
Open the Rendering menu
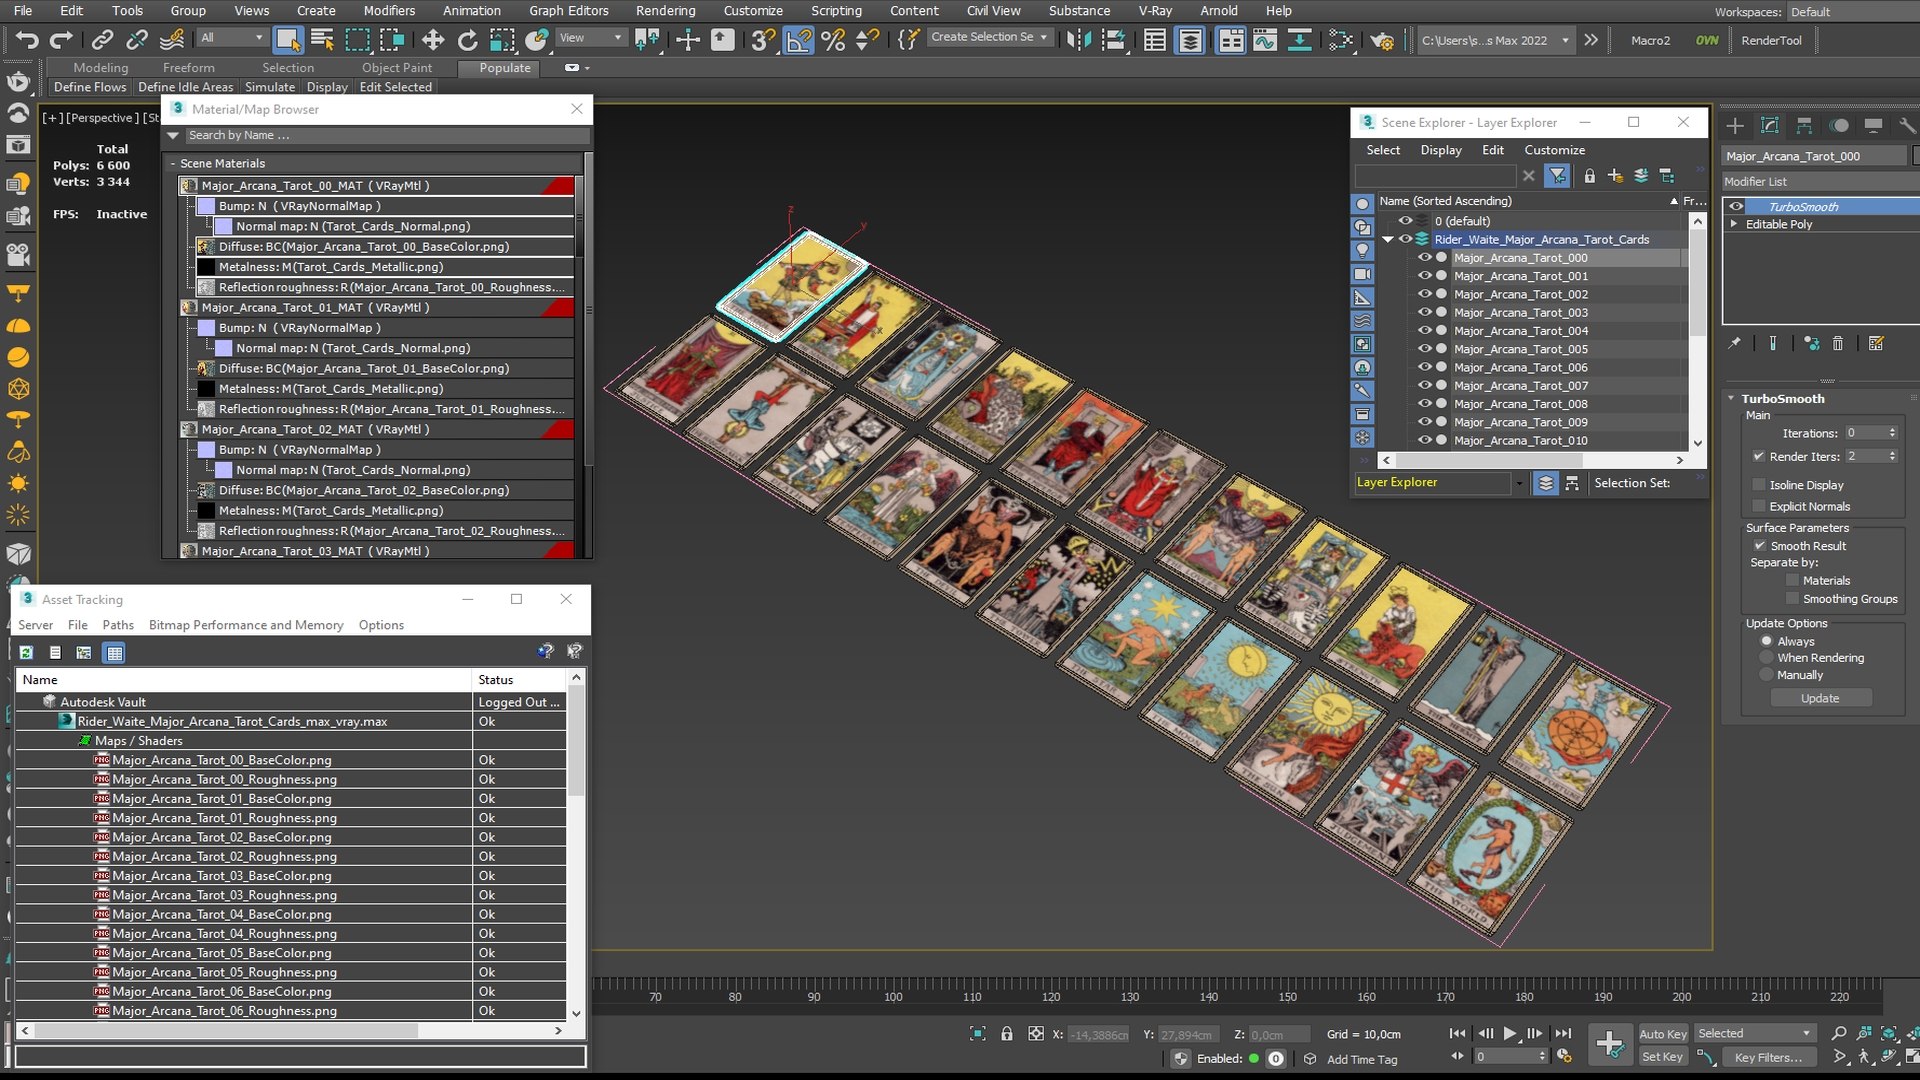665,10
